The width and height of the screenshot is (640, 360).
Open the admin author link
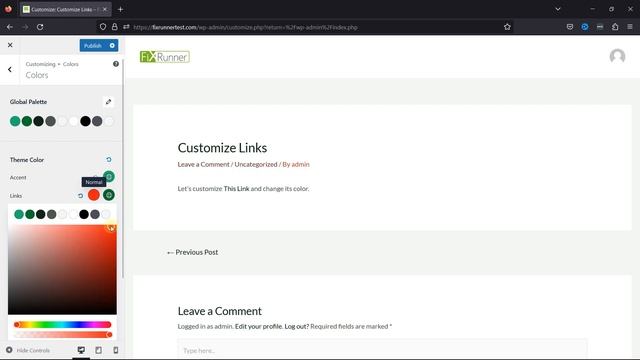click(300, 164)
